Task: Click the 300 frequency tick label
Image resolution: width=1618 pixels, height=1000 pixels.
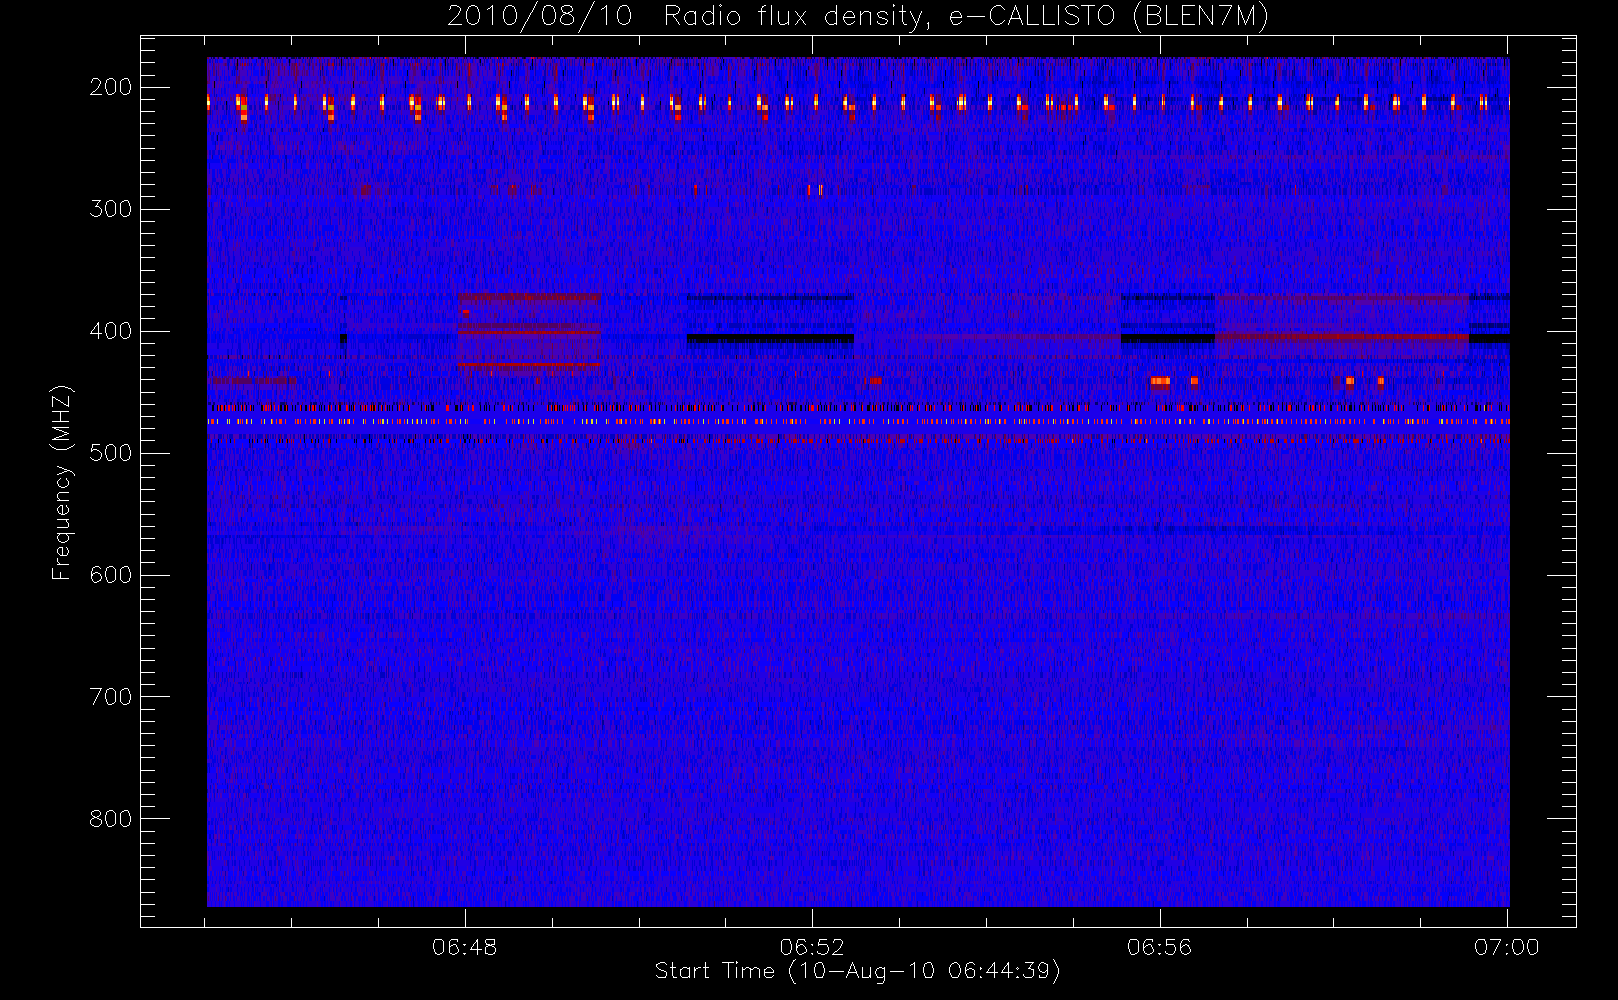Action: 111,209
